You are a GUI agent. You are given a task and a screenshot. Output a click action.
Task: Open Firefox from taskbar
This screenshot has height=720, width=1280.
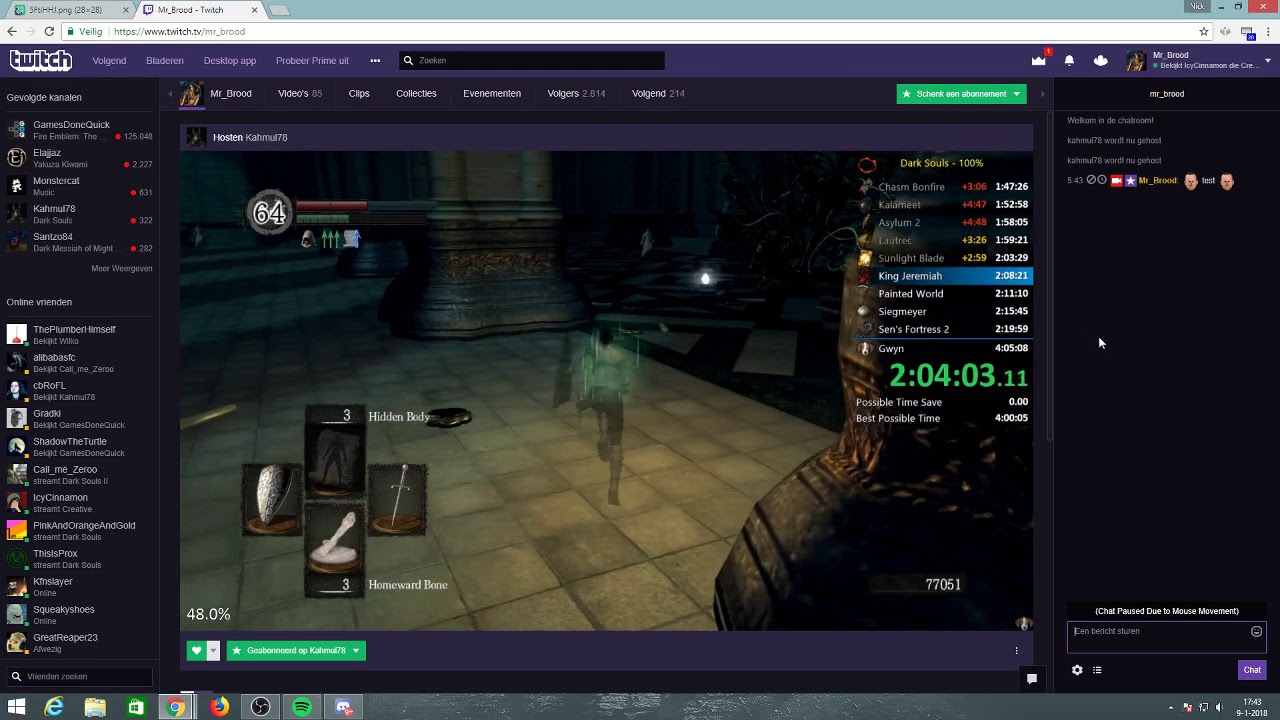pyautogui.click(x=219, y=707)
